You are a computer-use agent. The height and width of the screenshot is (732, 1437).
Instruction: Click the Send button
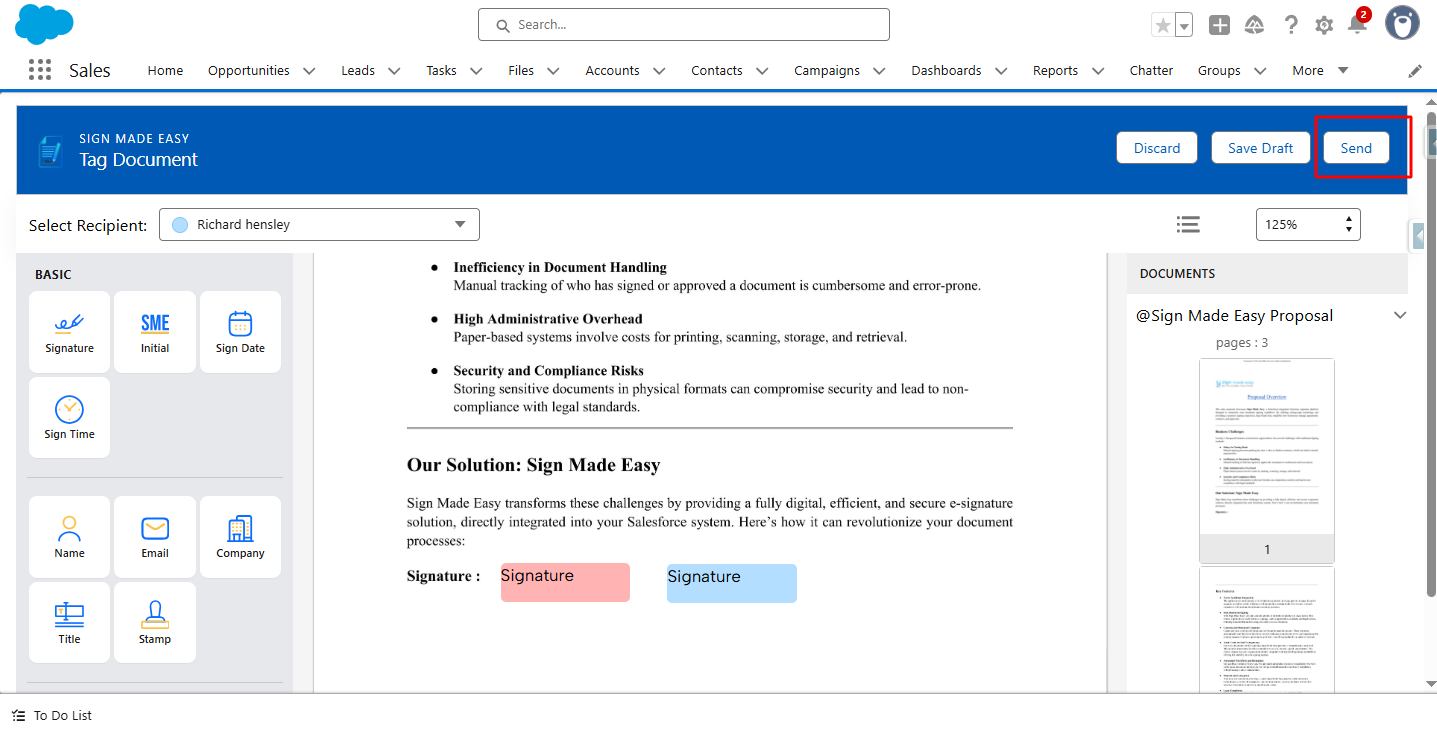point(1356,148)
